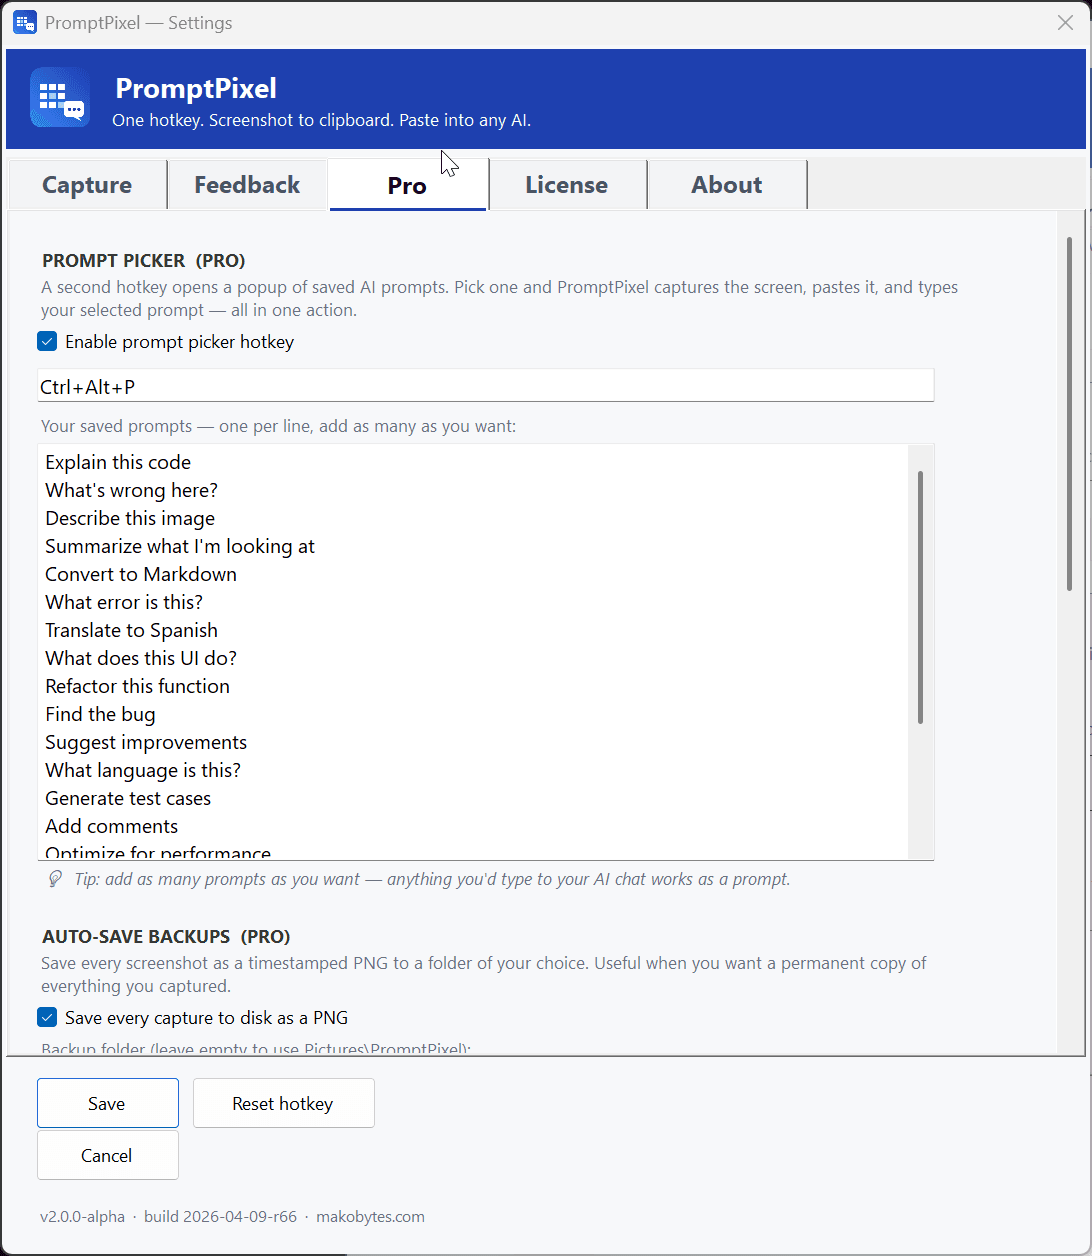Image resolution: width=1092 pixels, height=1256 pixels.
Task: Close the PromptPixel Settings window
Action: (1065, 22)
